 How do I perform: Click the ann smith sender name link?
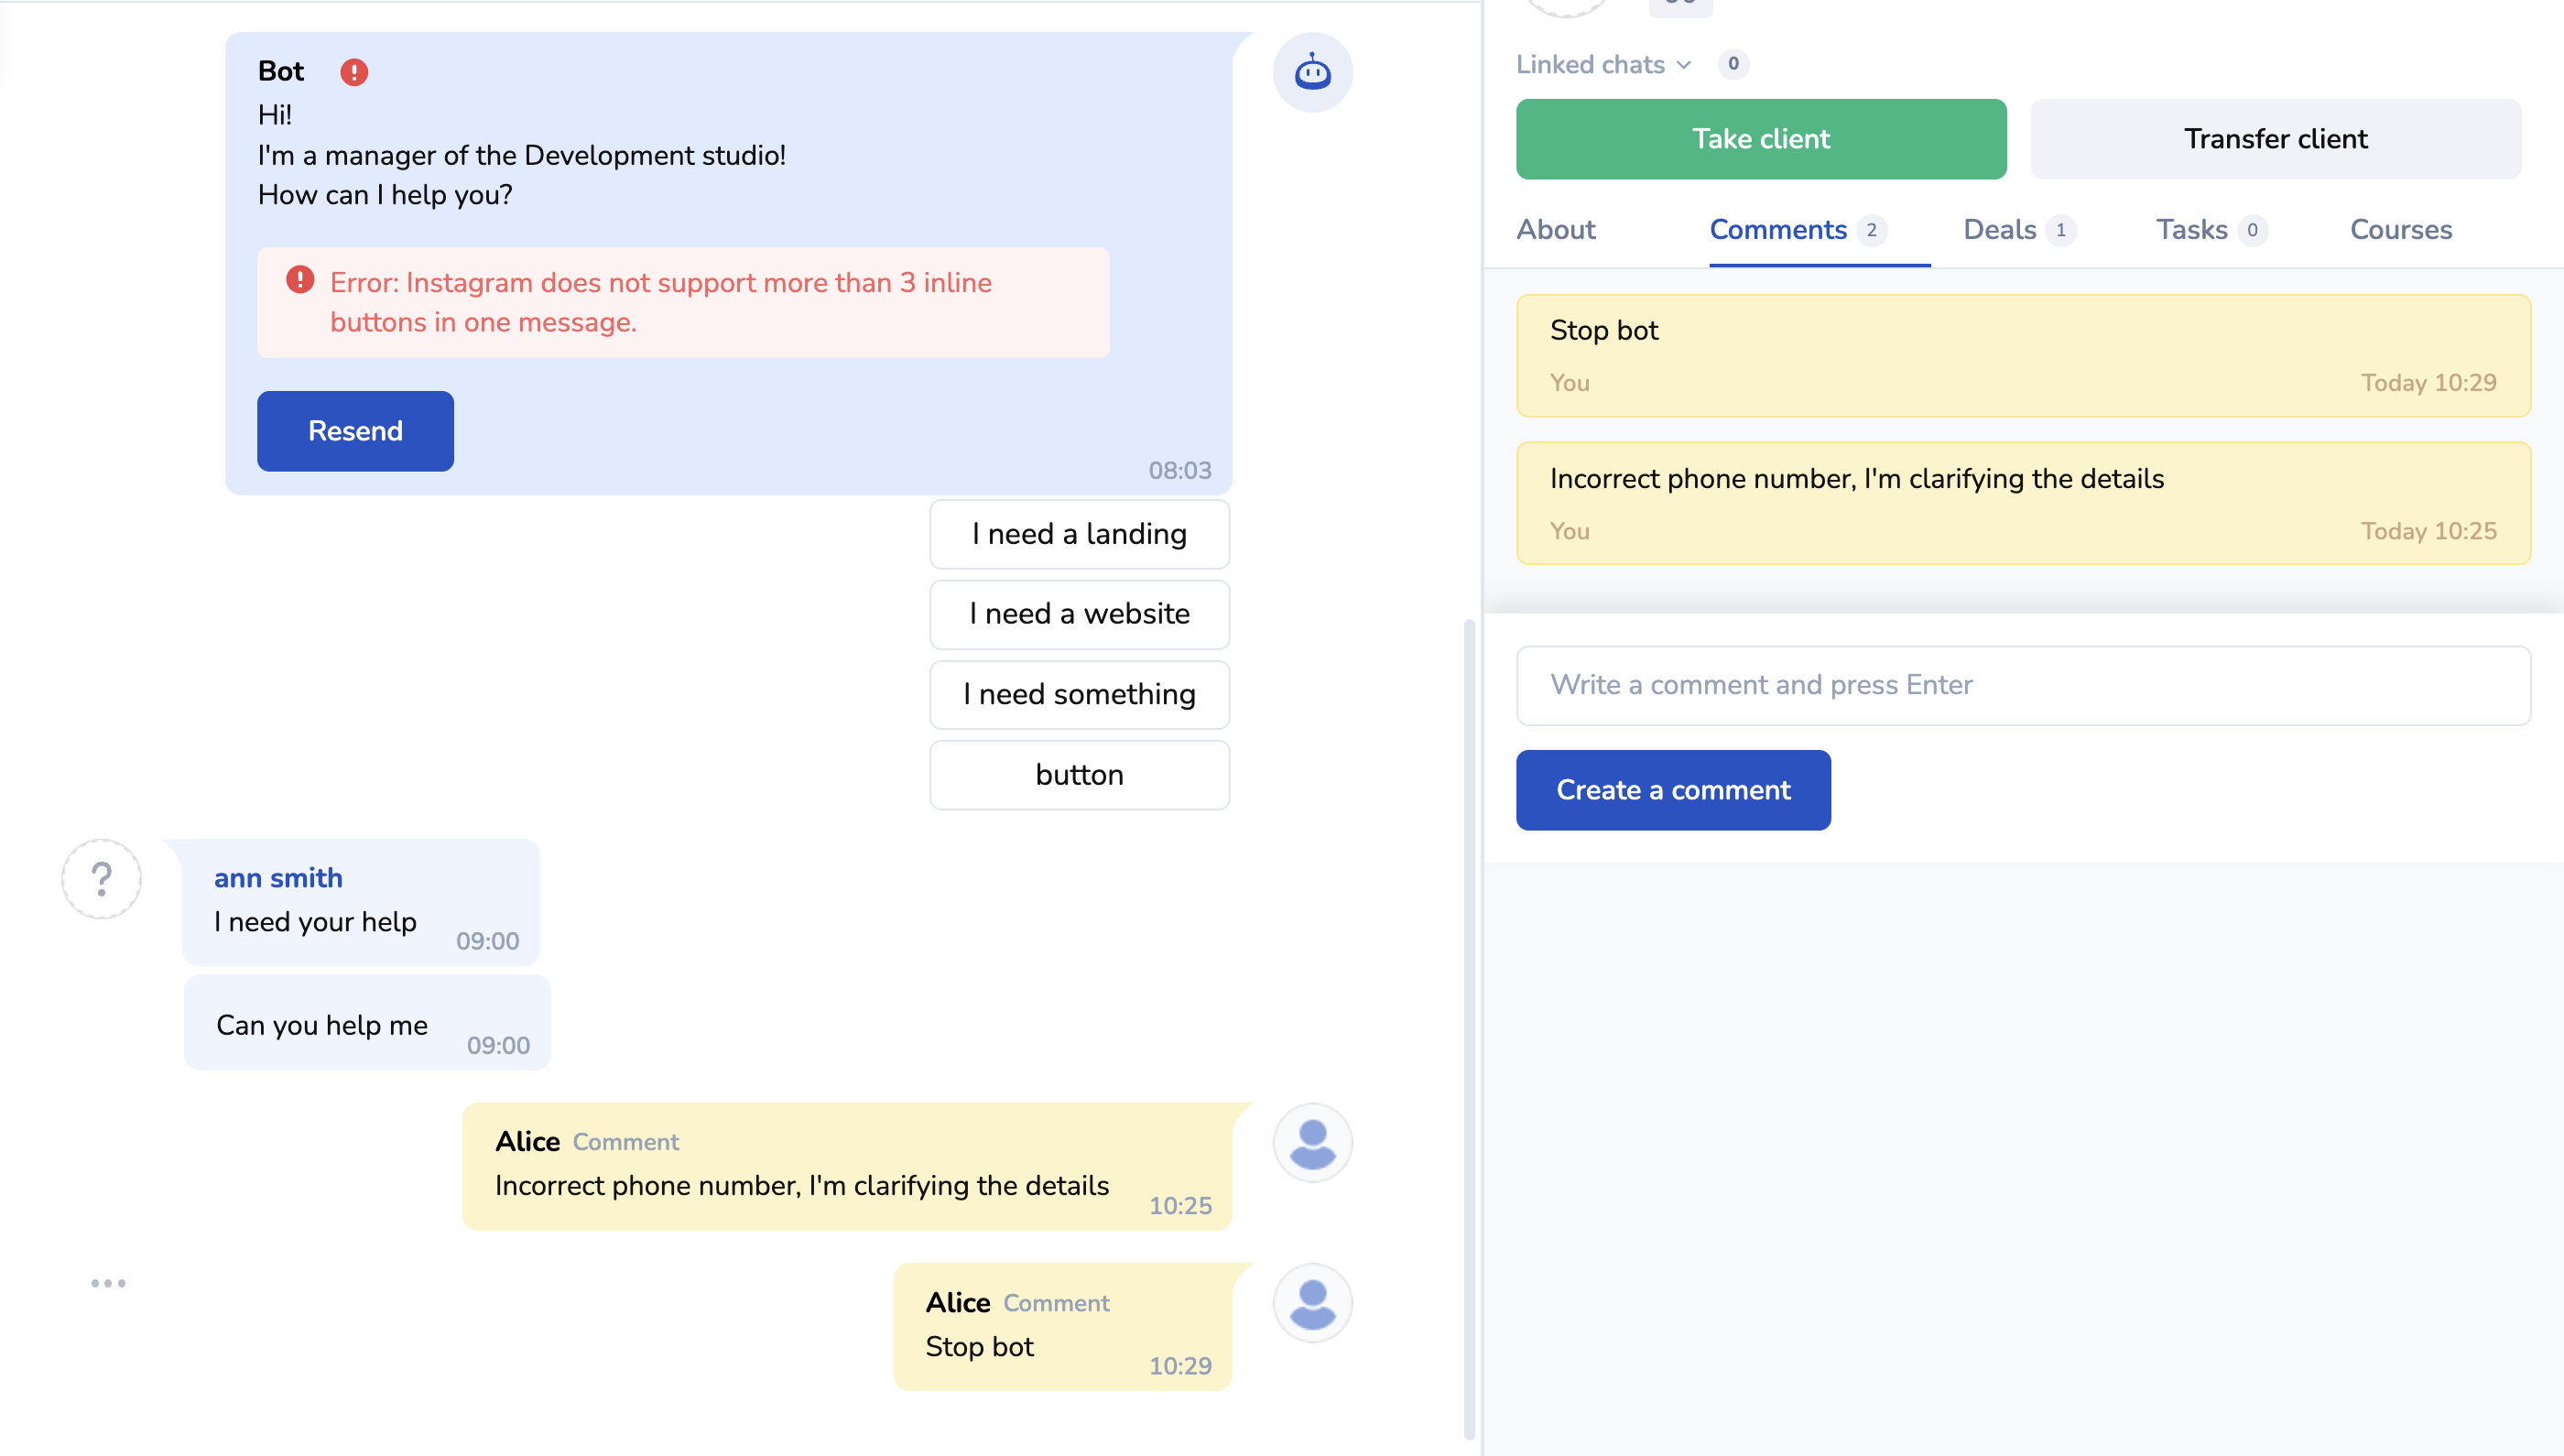click(x=278, y=878)
